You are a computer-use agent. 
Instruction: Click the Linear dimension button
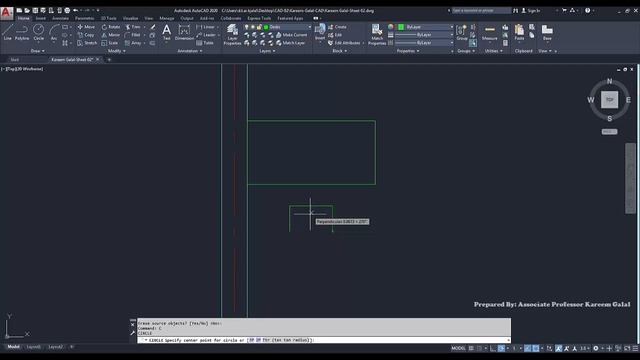pyautogui.click(x=206, y=27)
